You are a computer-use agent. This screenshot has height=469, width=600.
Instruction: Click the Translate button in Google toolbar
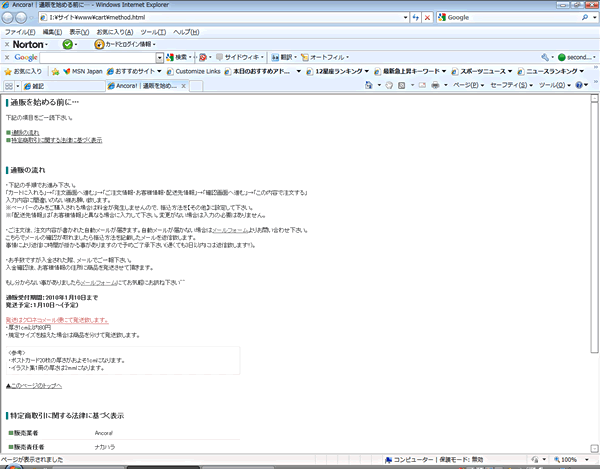[284, 57]
